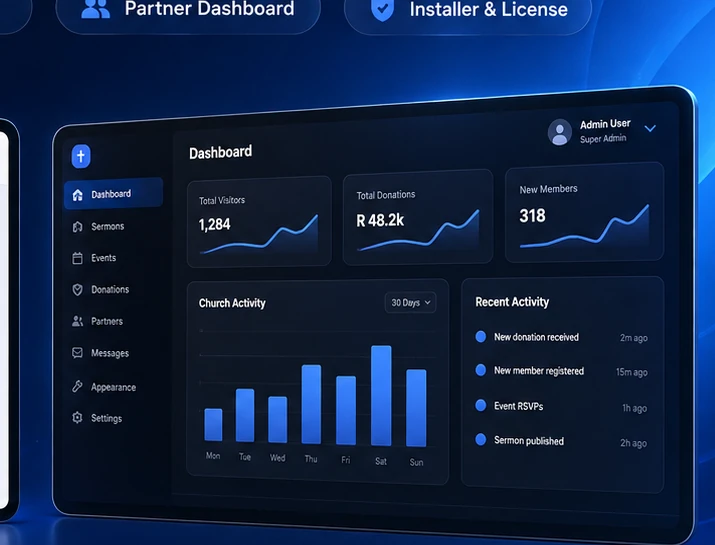Click the New Members trend line chart
This screenshot has height=545, width=715.
coord(585,226)
